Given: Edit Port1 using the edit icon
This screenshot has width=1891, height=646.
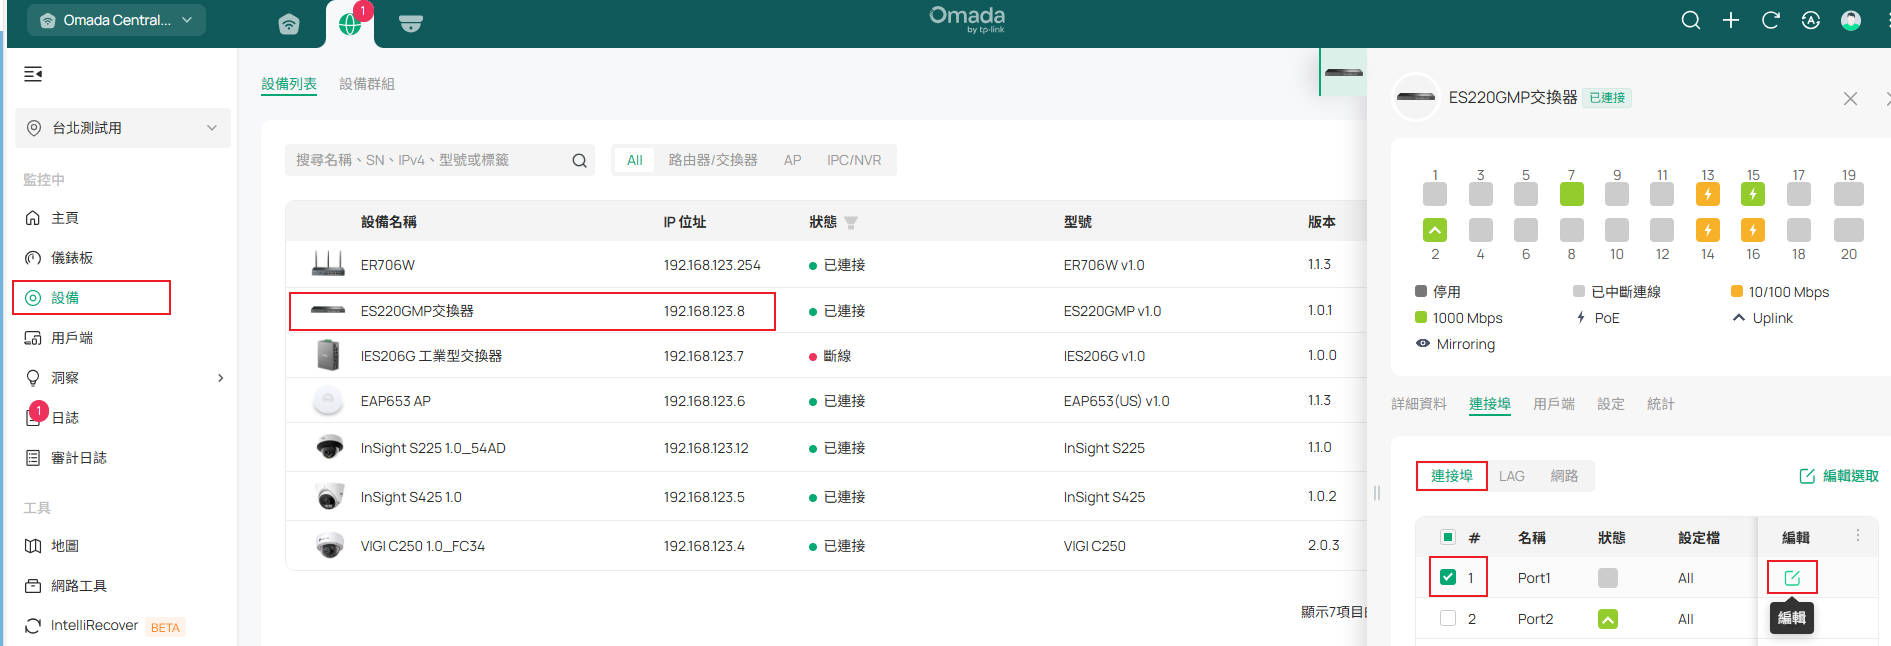Looking at the screenshot, I should 1792,578.
